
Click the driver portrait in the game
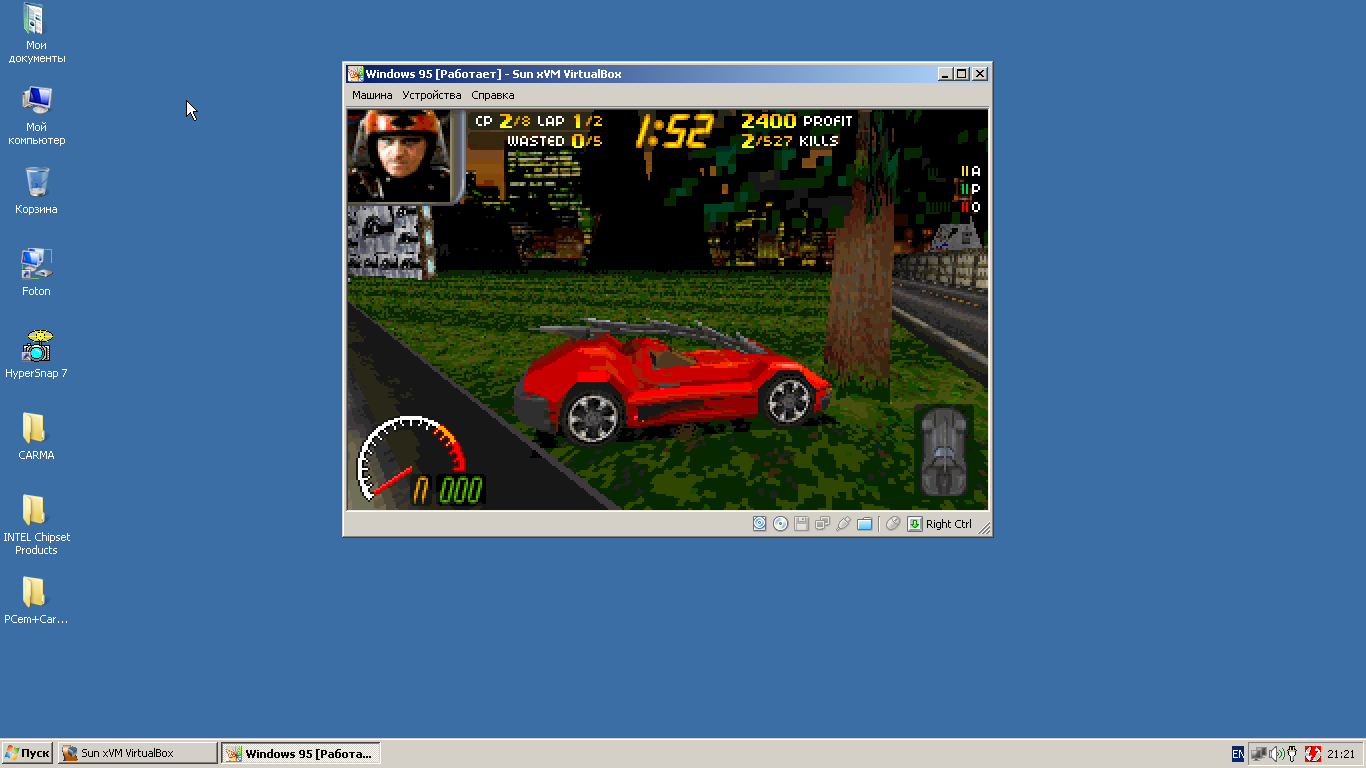coord(405,156)
